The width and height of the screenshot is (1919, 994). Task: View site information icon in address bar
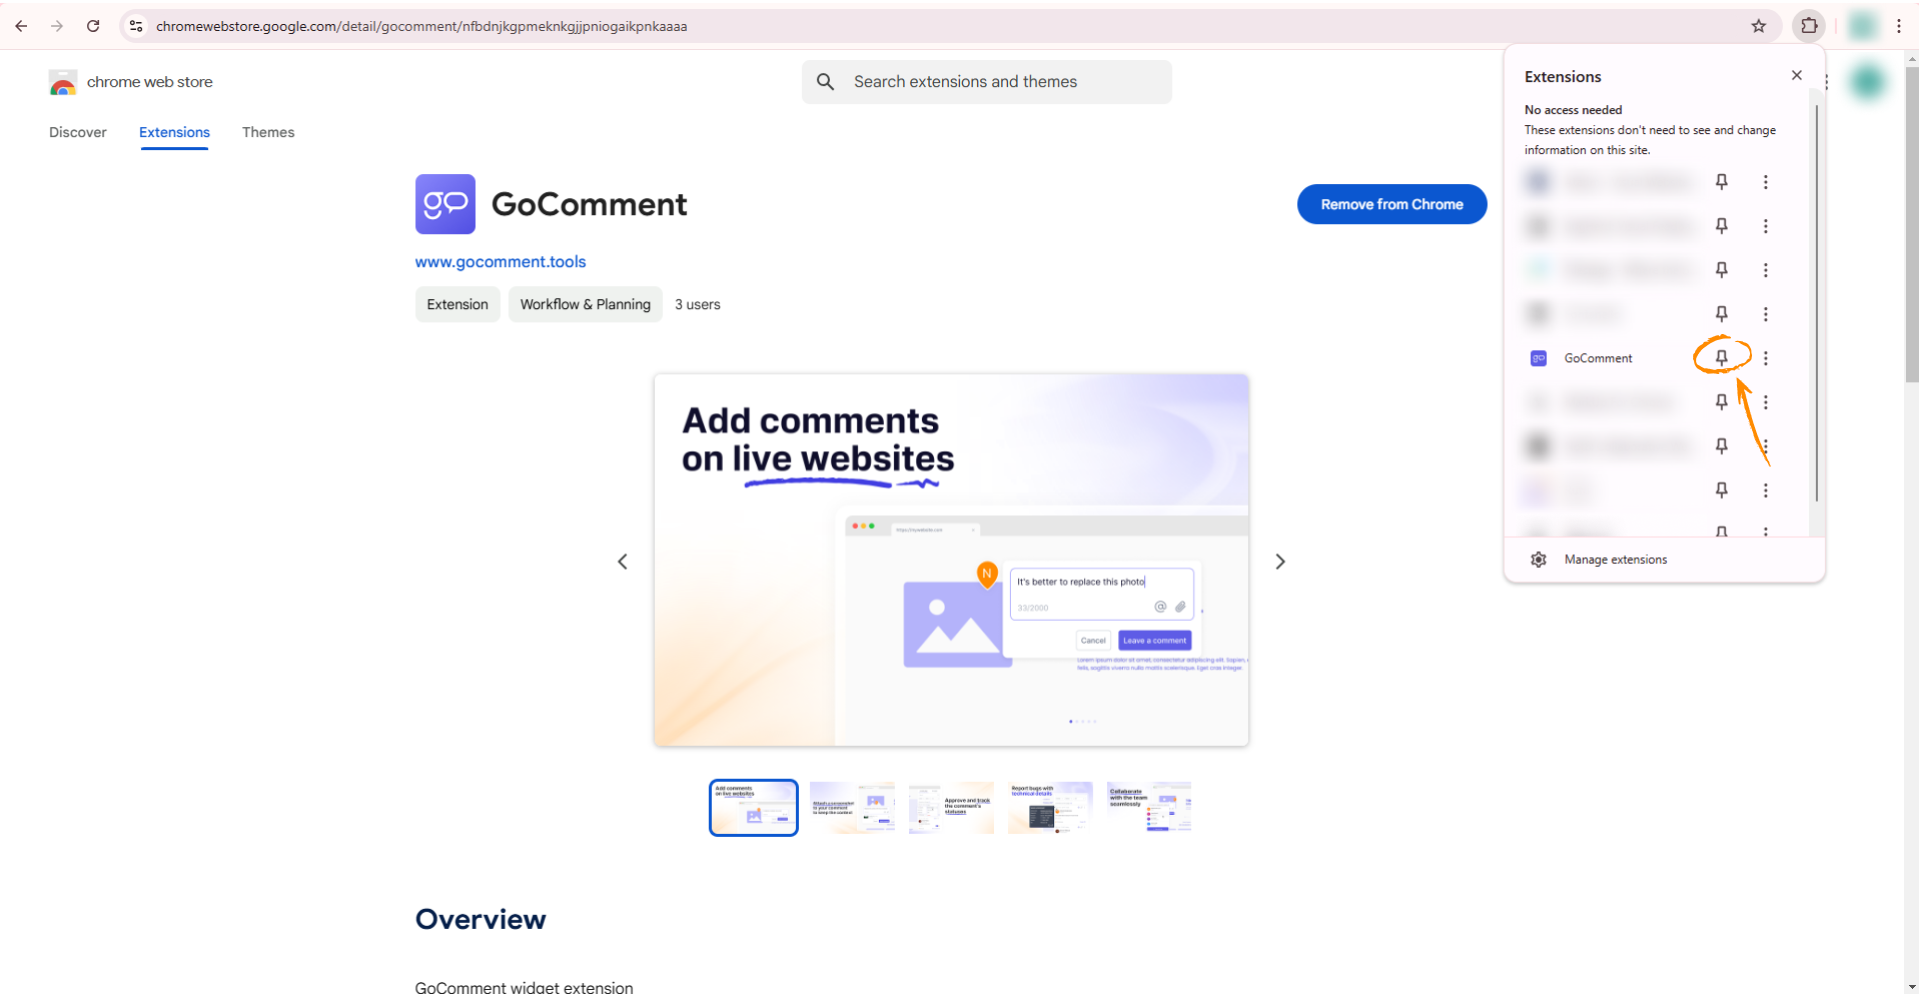[x=137, y=26]
